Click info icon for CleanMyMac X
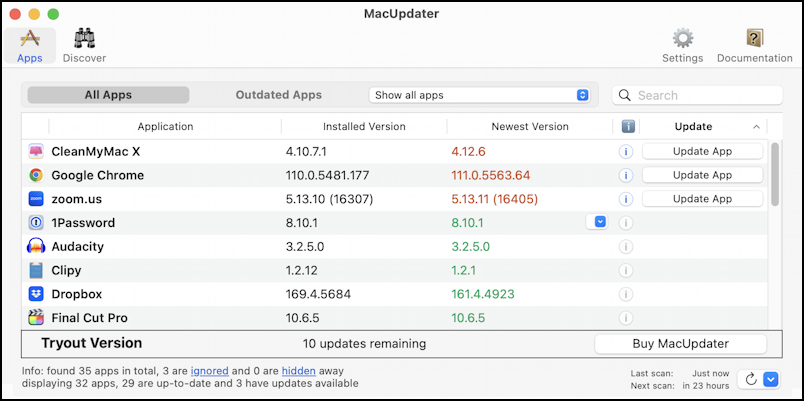 (626, 152)
